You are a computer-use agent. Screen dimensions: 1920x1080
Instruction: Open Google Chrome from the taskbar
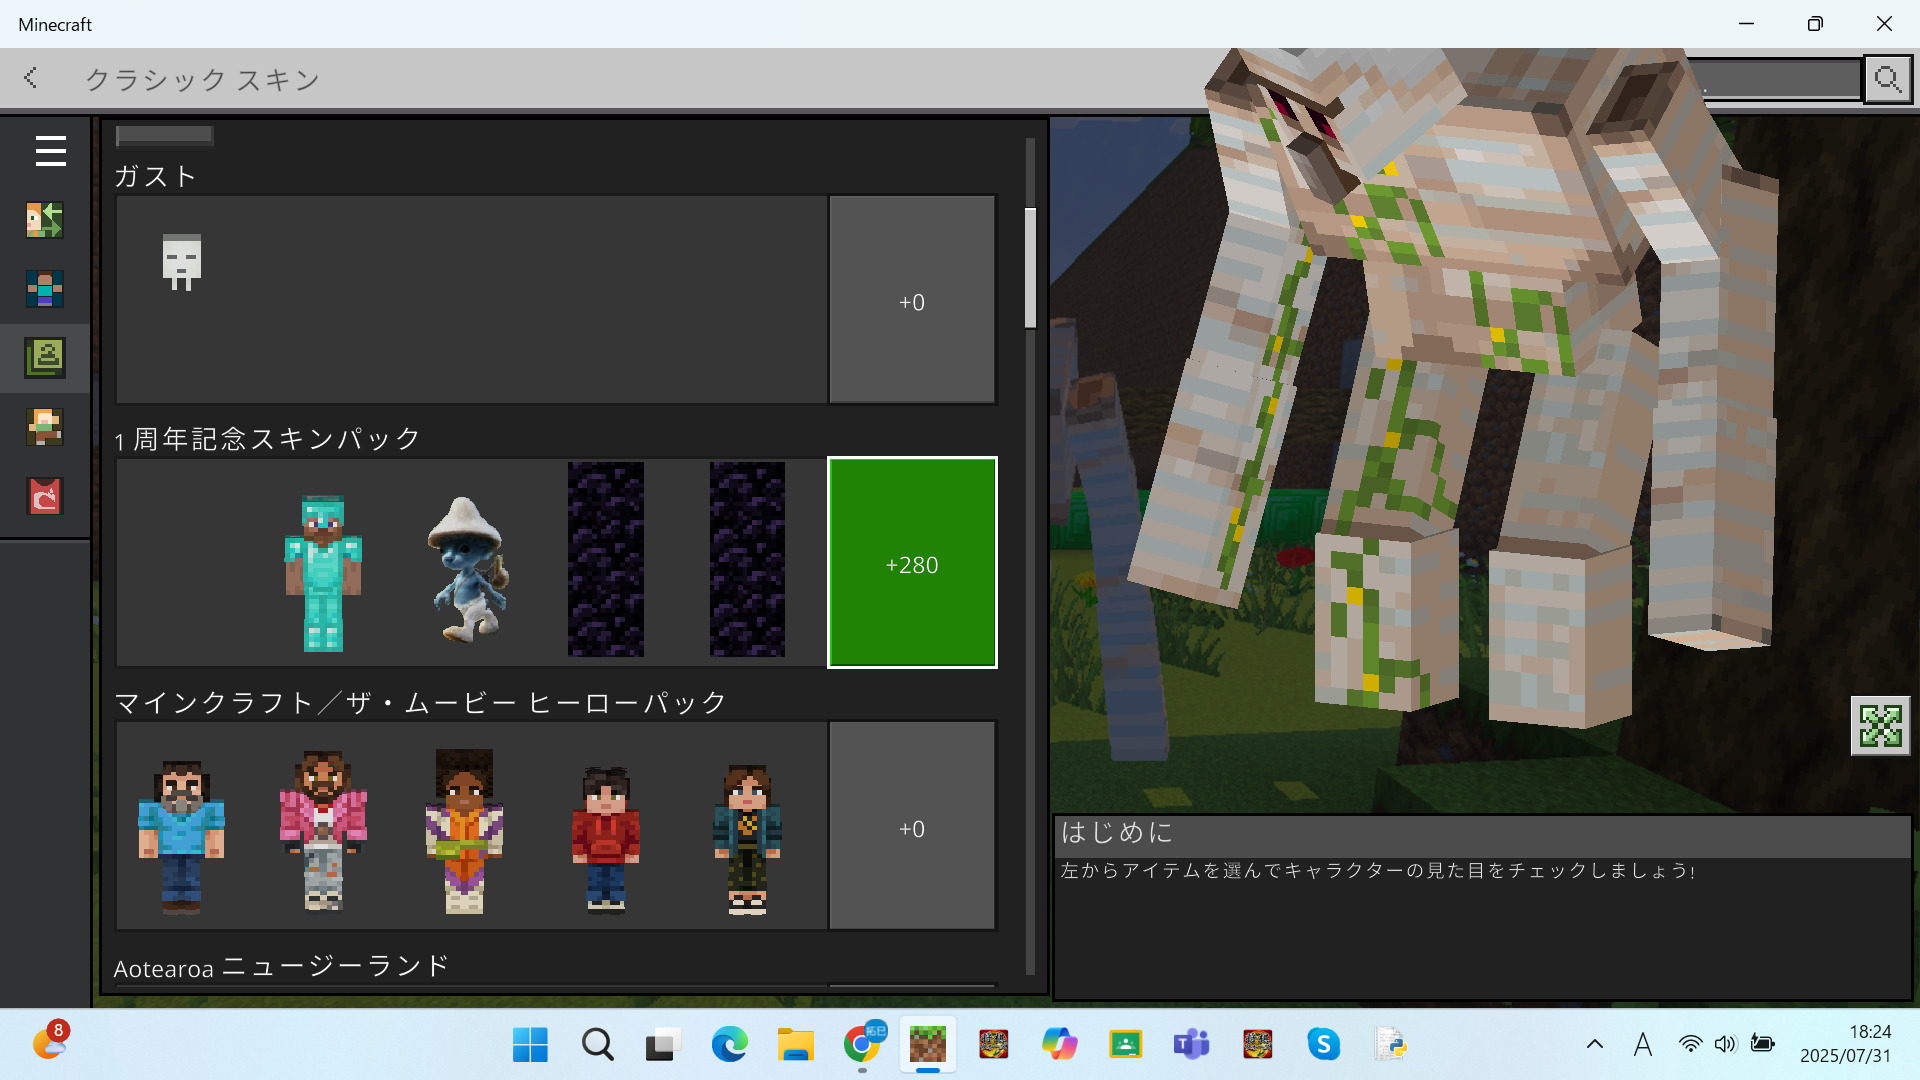pyautogui.click(x=862, y=1045)
